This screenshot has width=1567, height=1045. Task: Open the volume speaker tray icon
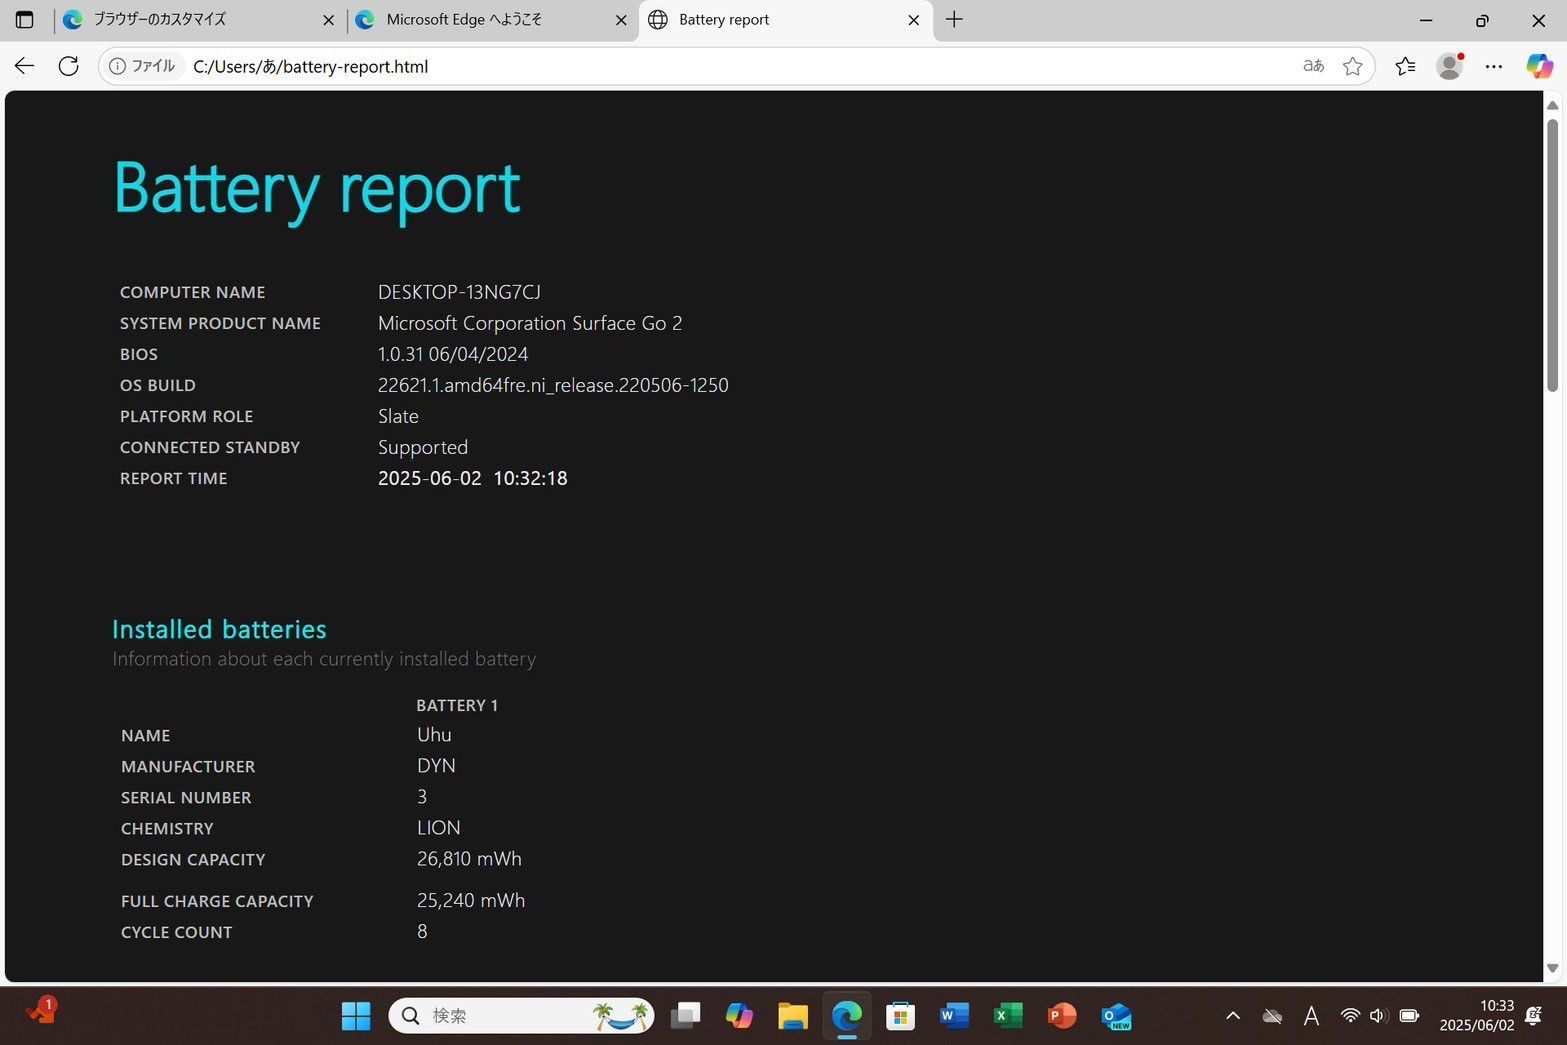click(x=1378, y=1016)
